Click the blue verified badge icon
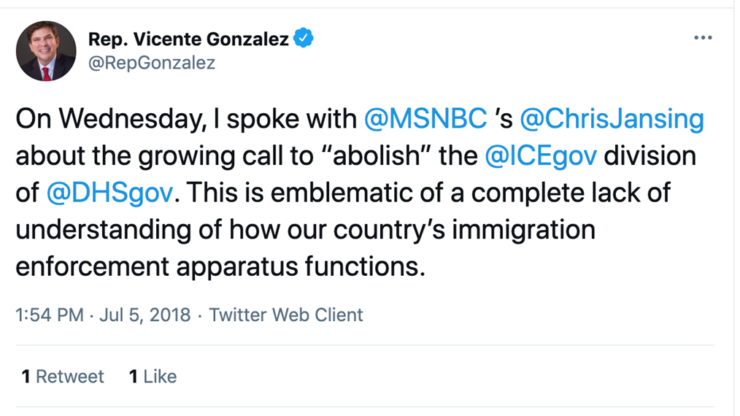 tap(304, 39)
